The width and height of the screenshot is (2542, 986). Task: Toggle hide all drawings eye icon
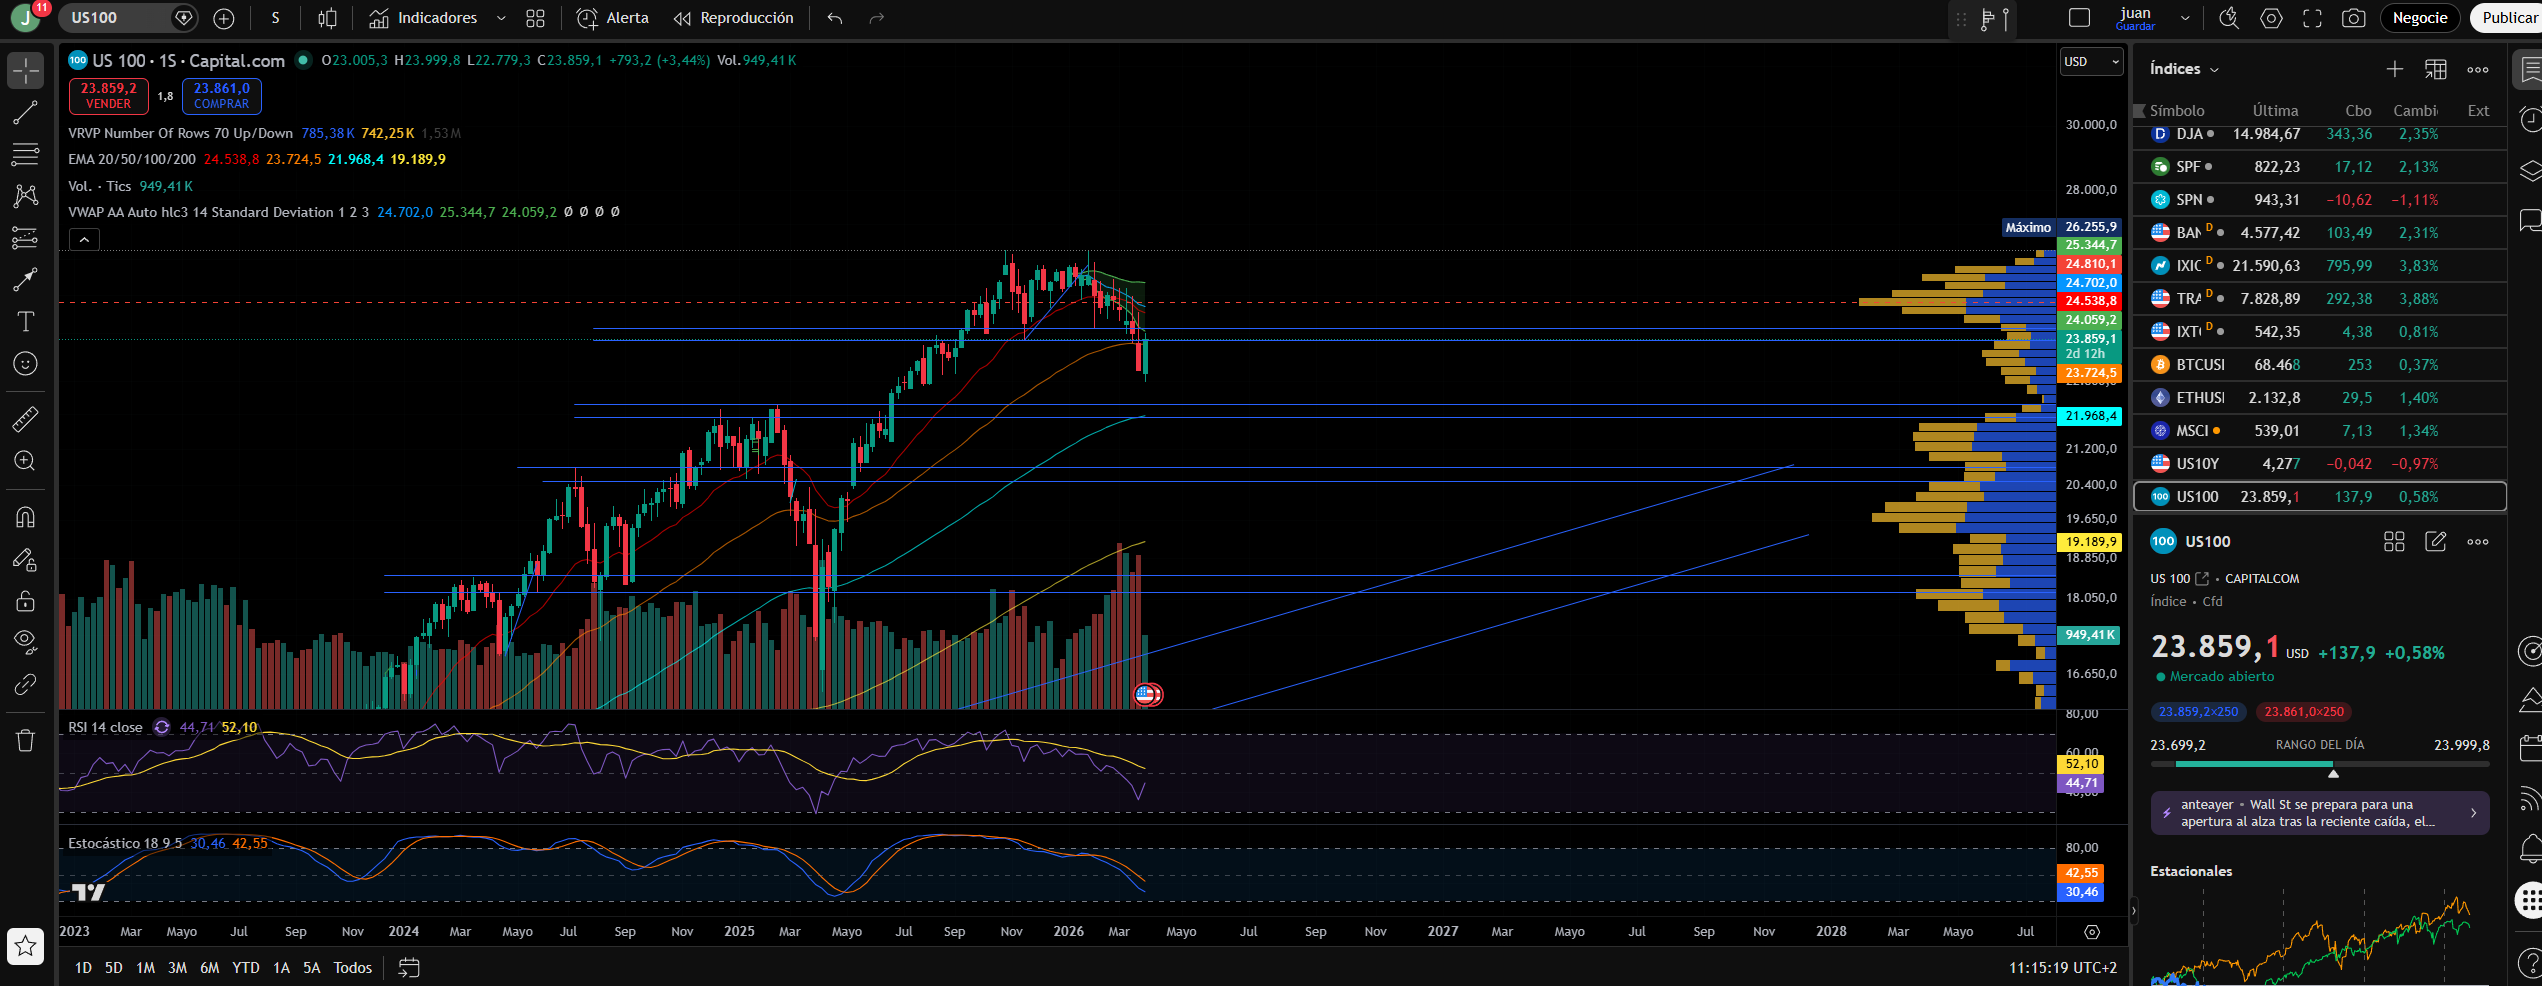pyautogui.click(x=25, y=641)
